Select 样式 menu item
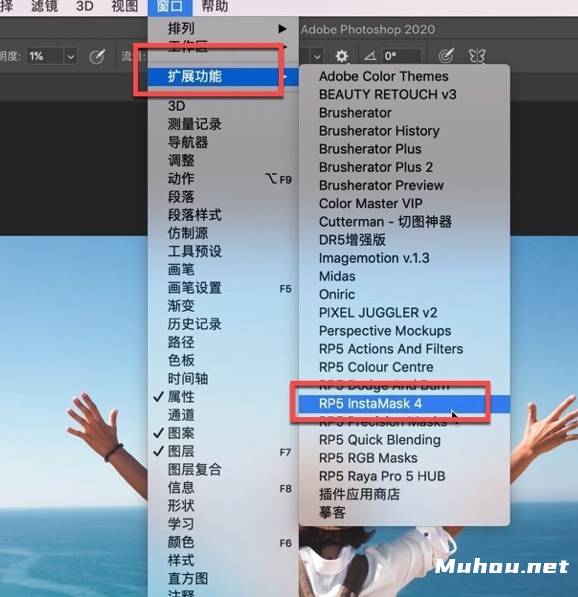 [223, 560]
